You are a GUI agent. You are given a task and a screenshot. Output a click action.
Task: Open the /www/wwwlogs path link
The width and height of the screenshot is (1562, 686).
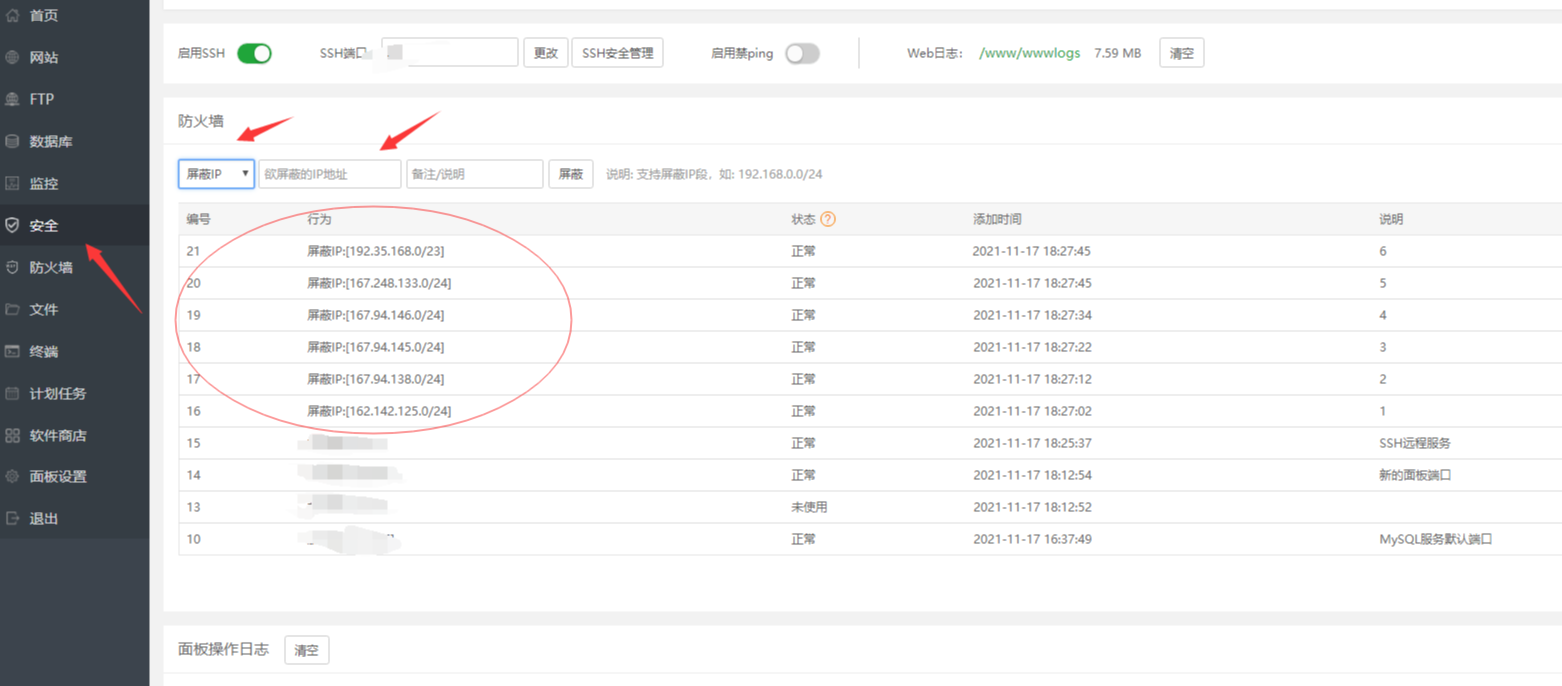click(x=1029, y=53)
